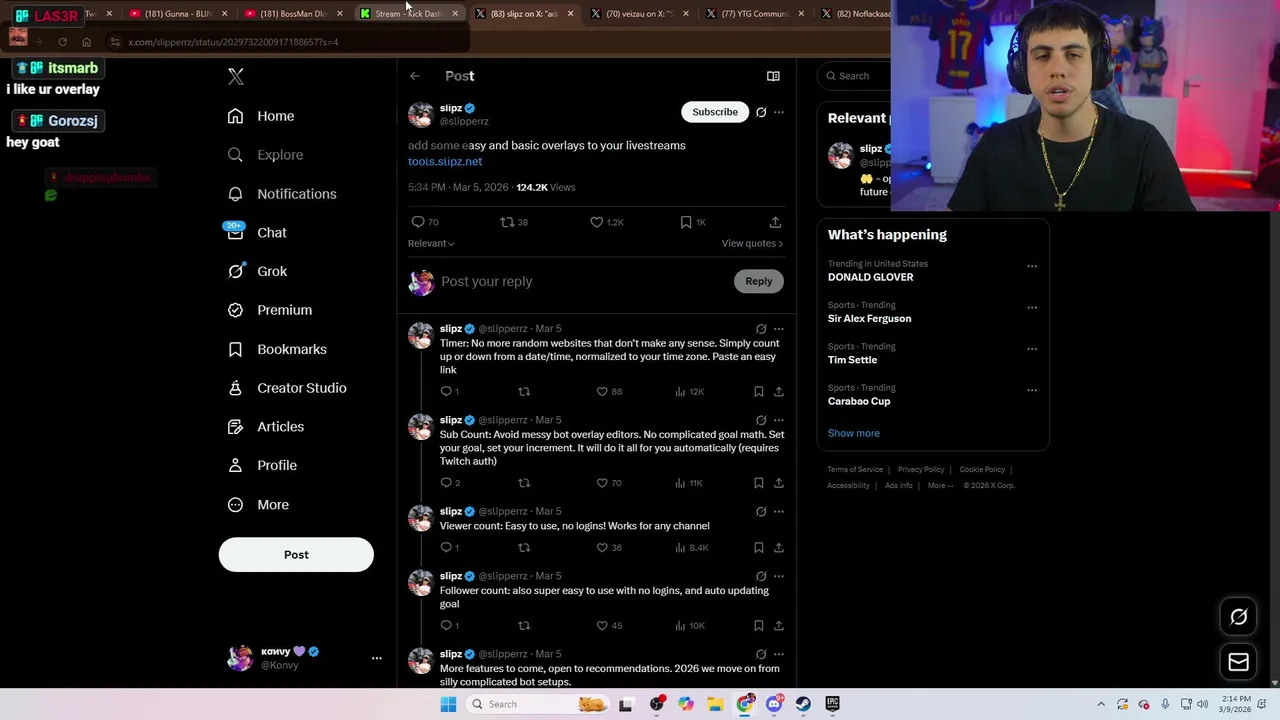The width and height of the screenshot is (1280, 720).
Task: Click the Subscribe button
Action: coord(715,112)
